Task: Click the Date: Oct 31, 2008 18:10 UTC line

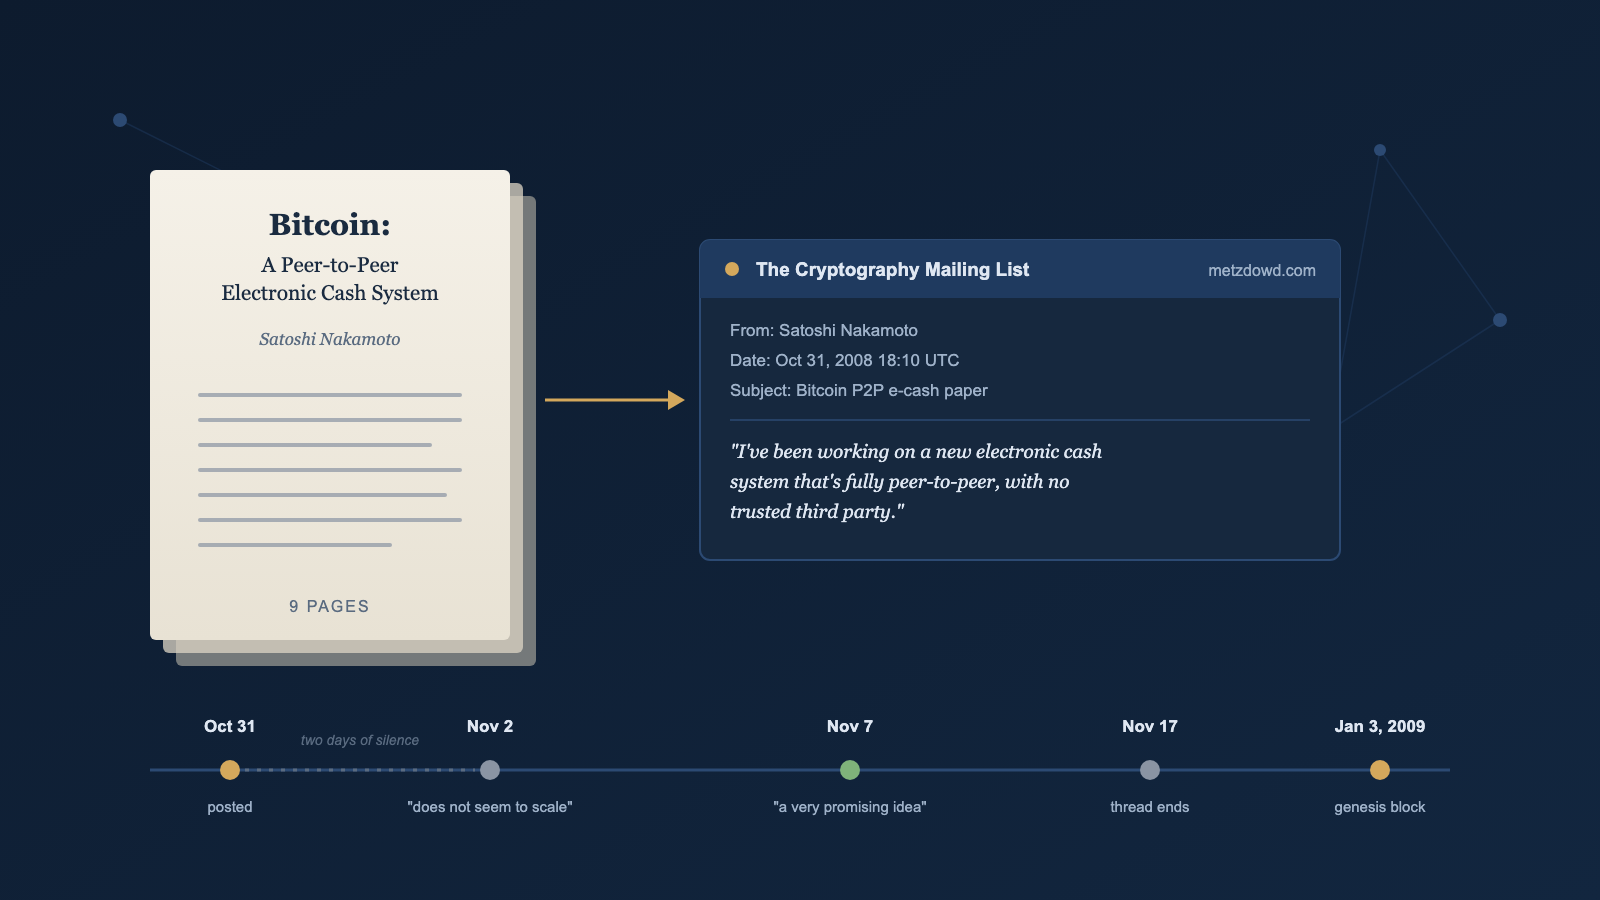Action: pos(845,360)
